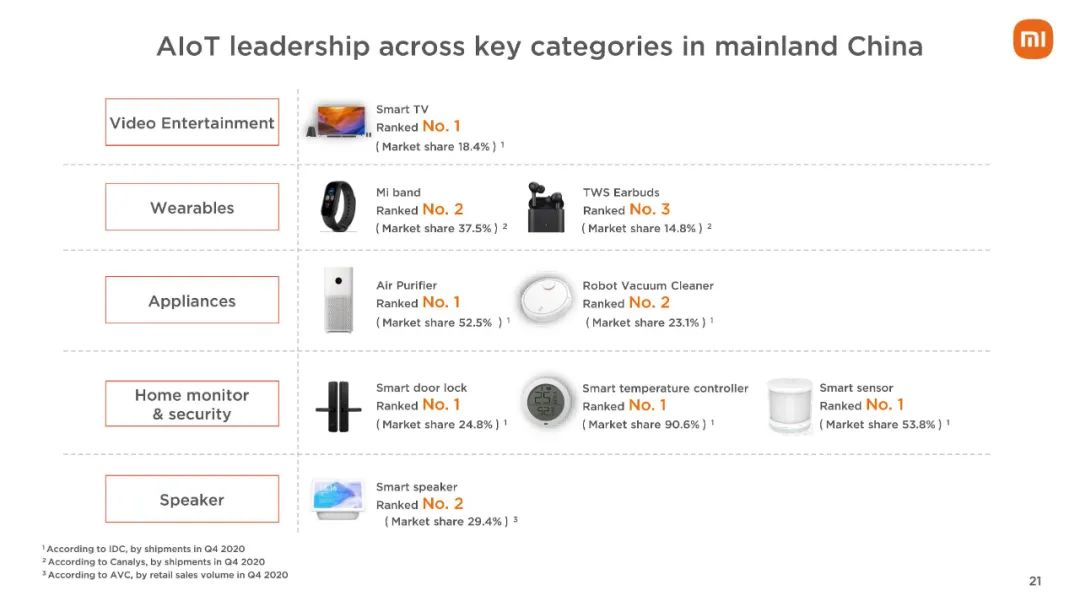Screen dimensions: 1080x607
Task: Select the Appliances category box
Action: pyautogui.click(x=192, y=300)
